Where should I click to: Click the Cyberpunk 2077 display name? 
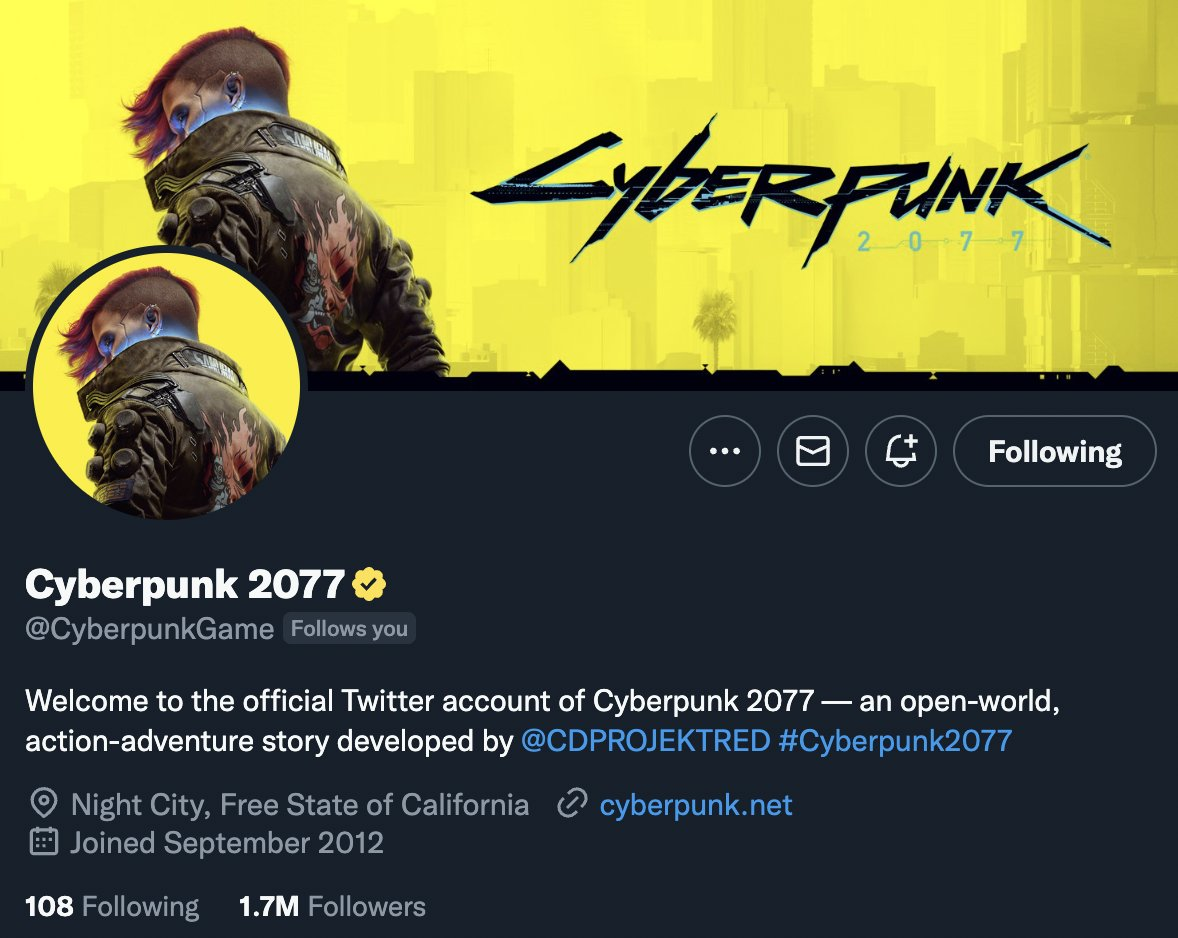click(x=185, y=584)
